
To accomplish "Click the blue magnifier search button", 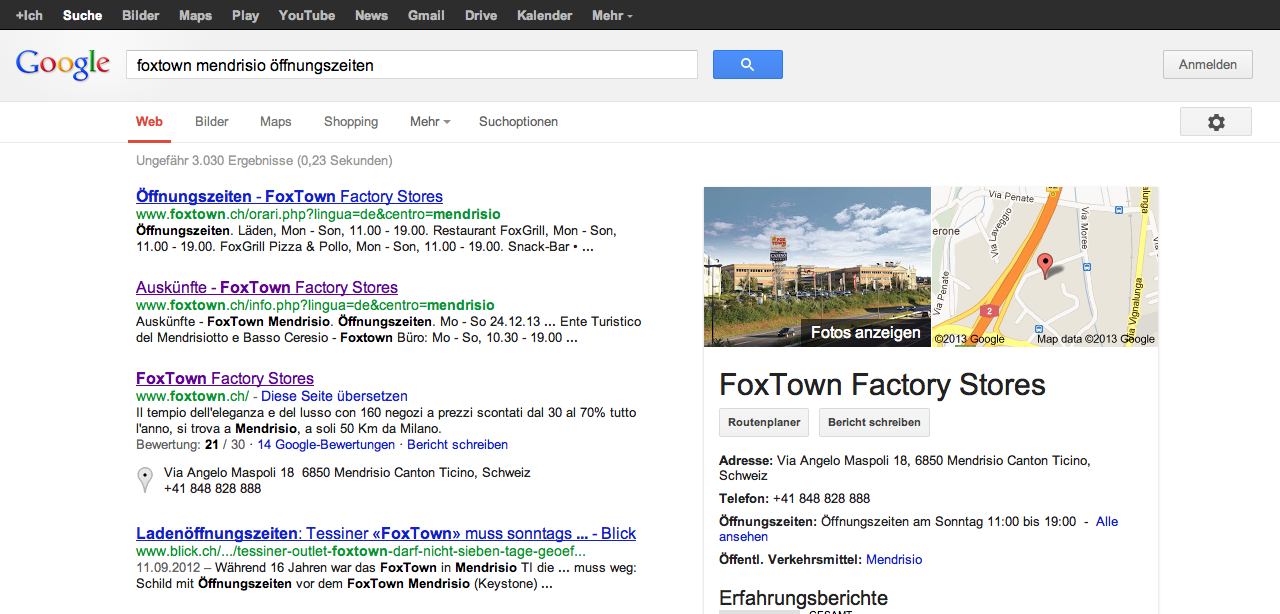I will coord(747,65).
